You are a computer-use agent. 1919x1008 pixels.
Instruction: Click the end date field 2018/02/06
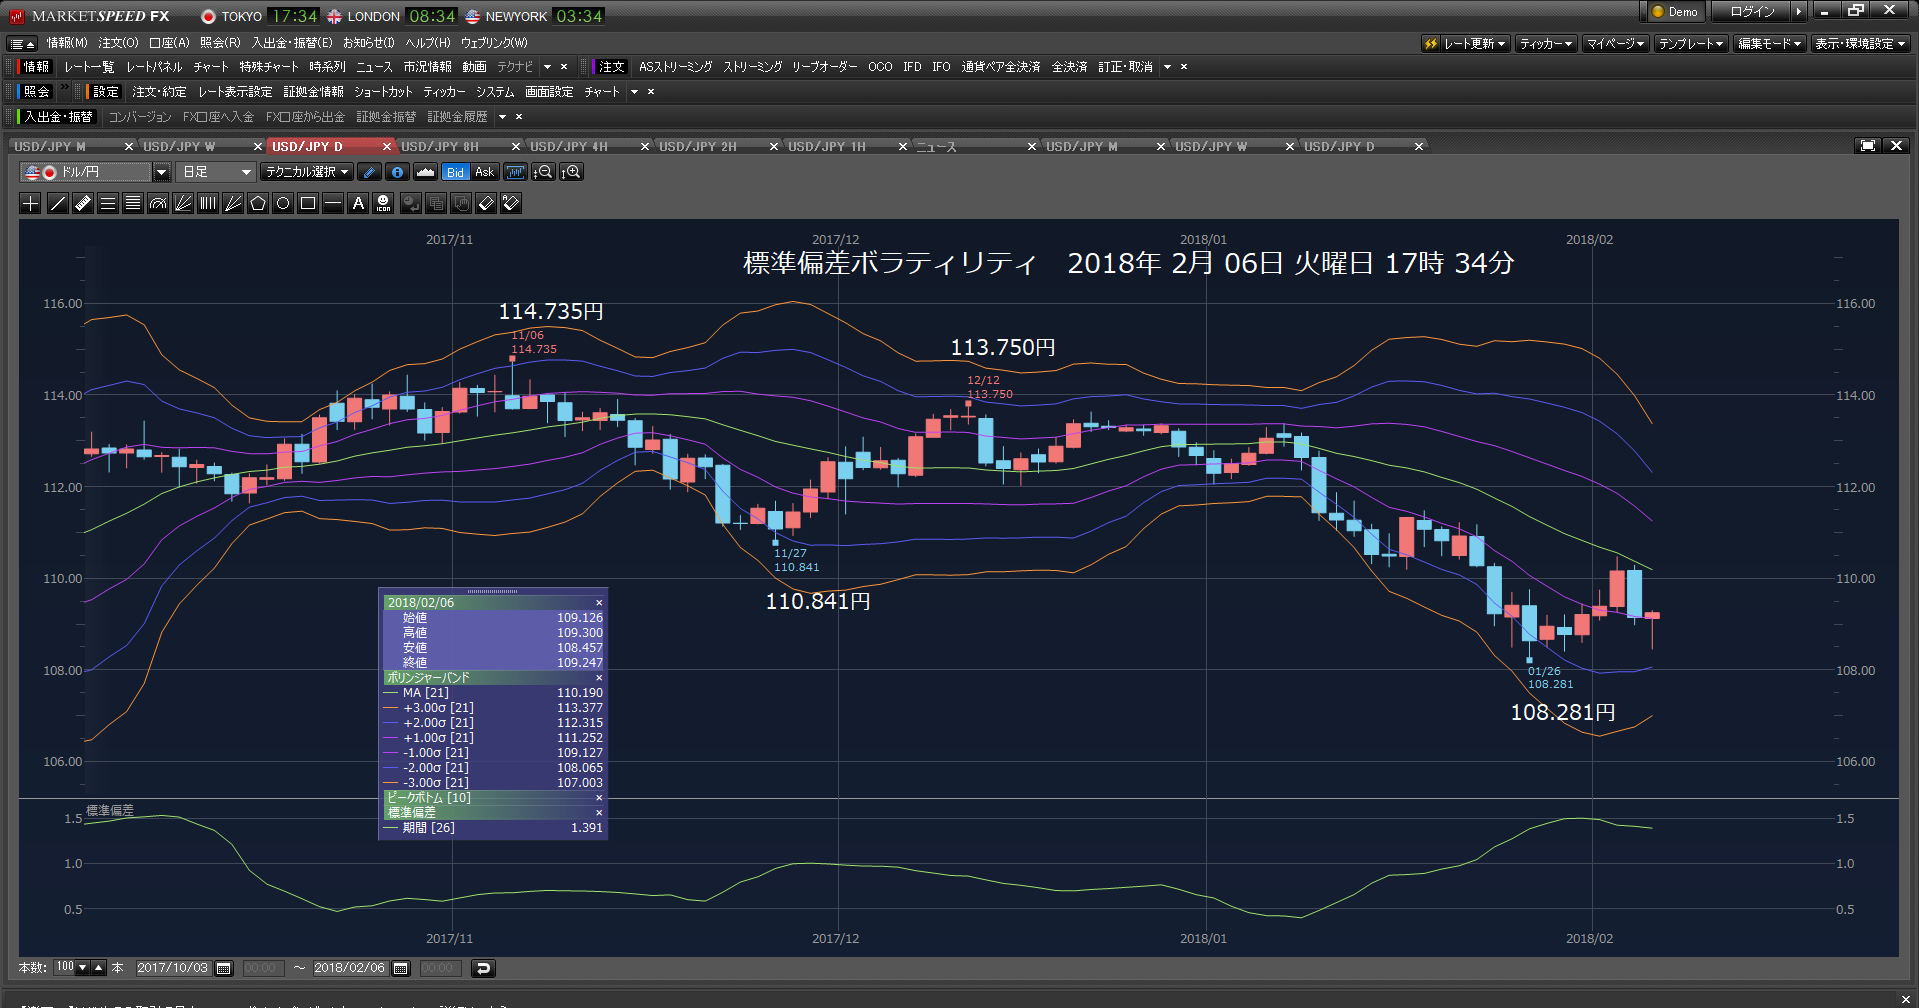pos(350,968)
